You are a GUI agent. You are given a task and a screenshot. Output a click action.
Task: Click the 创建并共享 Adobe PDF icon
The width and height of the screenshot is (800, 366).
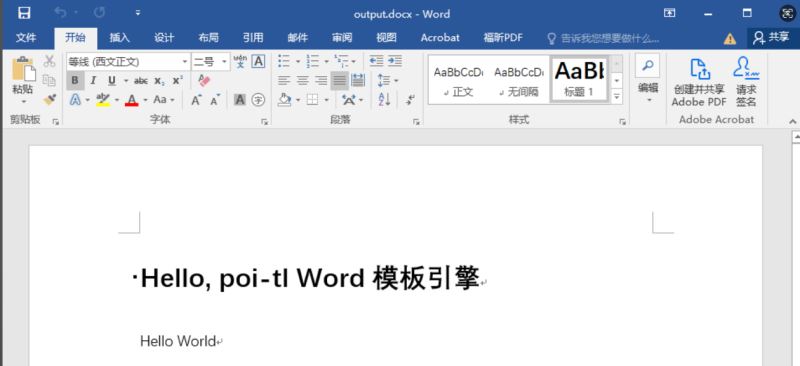click(x=699, y=82)
